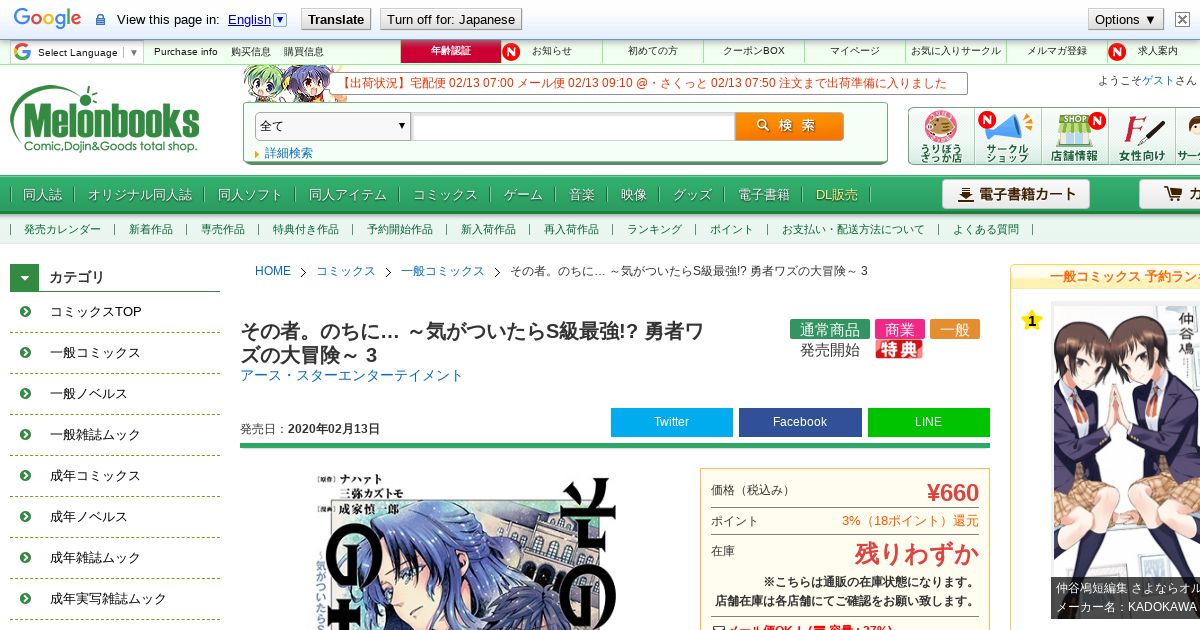
Task: Go to HOME breadcrumb link
Action: [x=273, y=271]
